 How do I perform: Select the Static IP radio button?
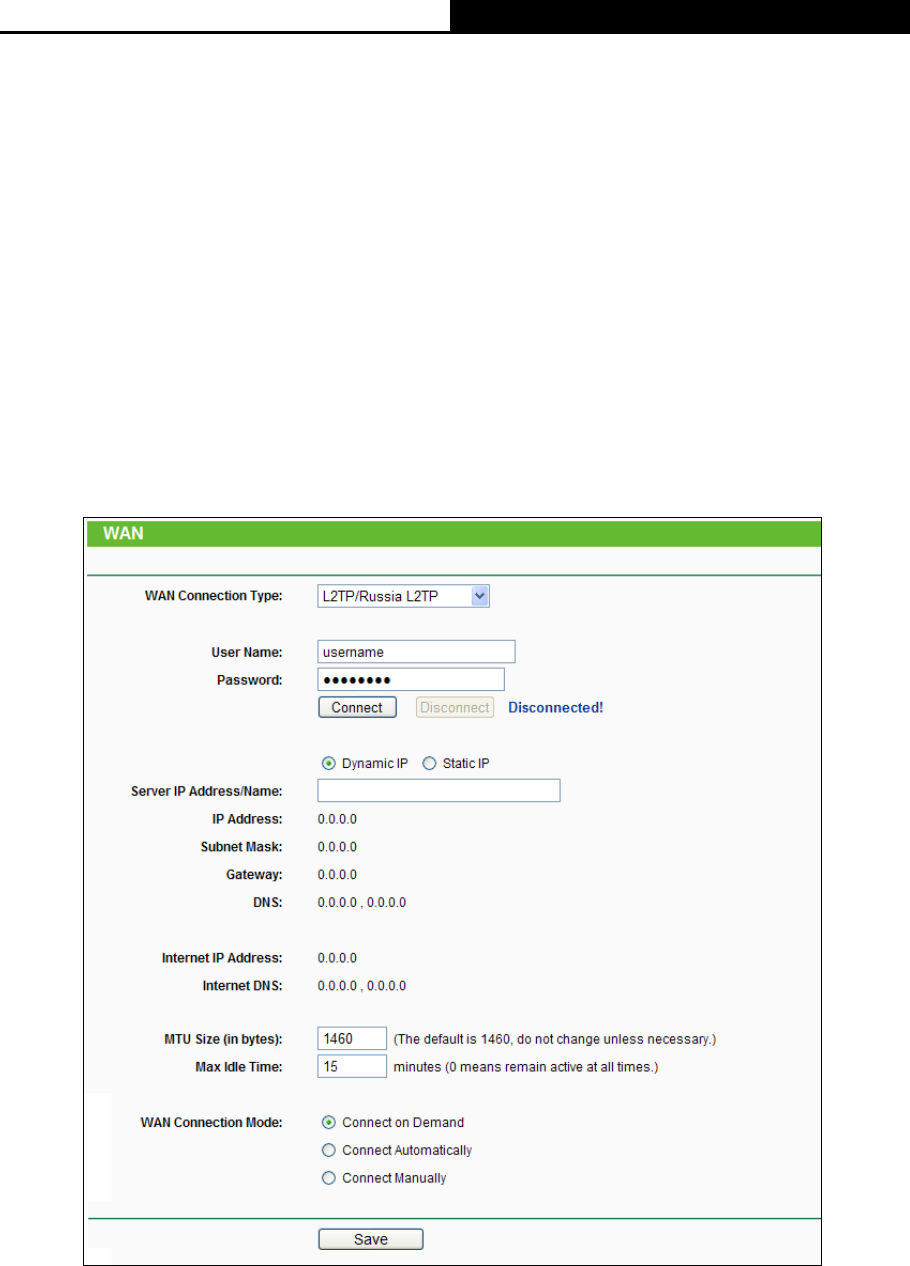point(429,764)
